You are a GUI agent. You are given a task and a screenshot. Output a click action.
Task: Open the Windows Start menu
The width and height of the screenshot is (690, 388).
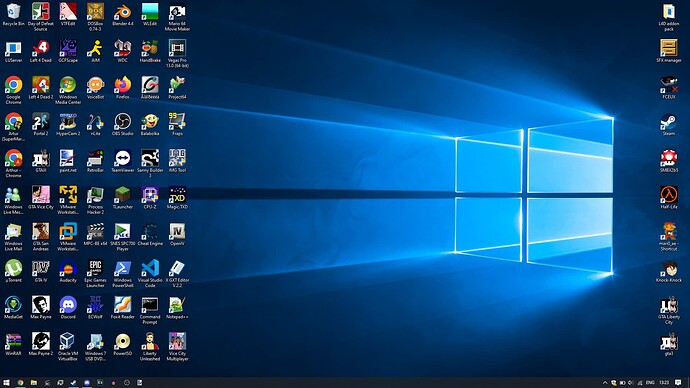6,383
